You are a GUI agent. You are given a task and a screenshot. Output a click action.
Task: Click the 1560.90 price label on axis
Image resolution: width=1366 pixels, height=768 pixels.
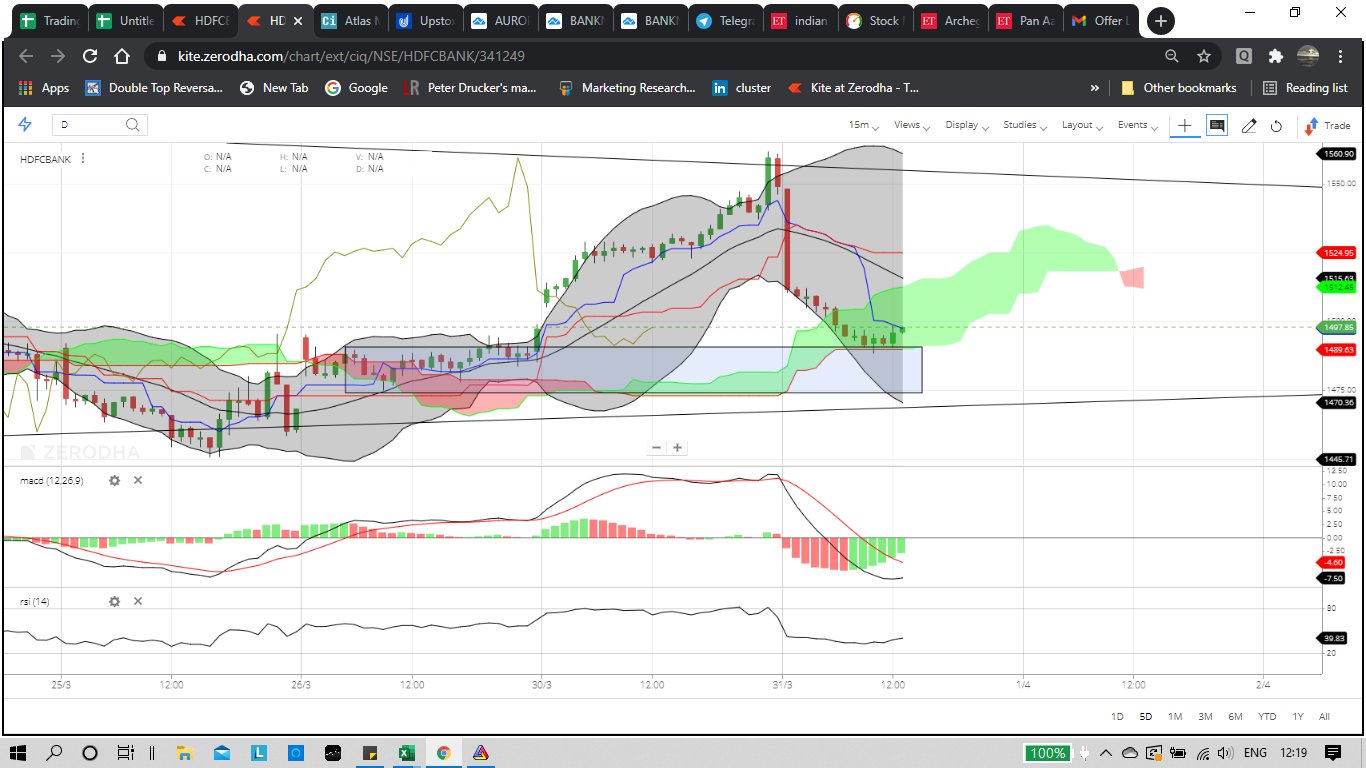(x=1338, y=154)
